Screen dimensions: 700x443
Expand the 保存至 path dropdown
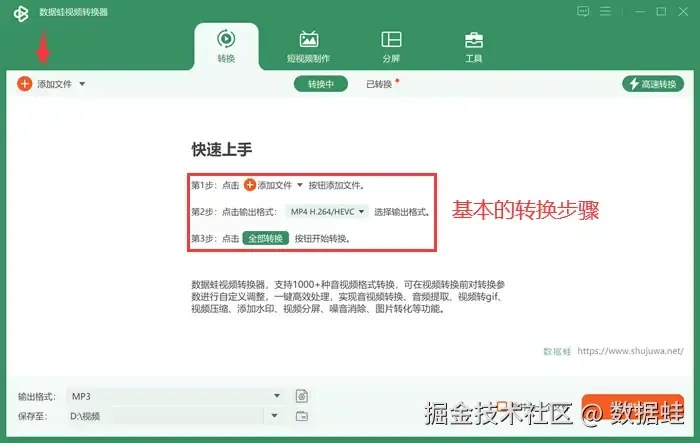click(x=275, y=416)
